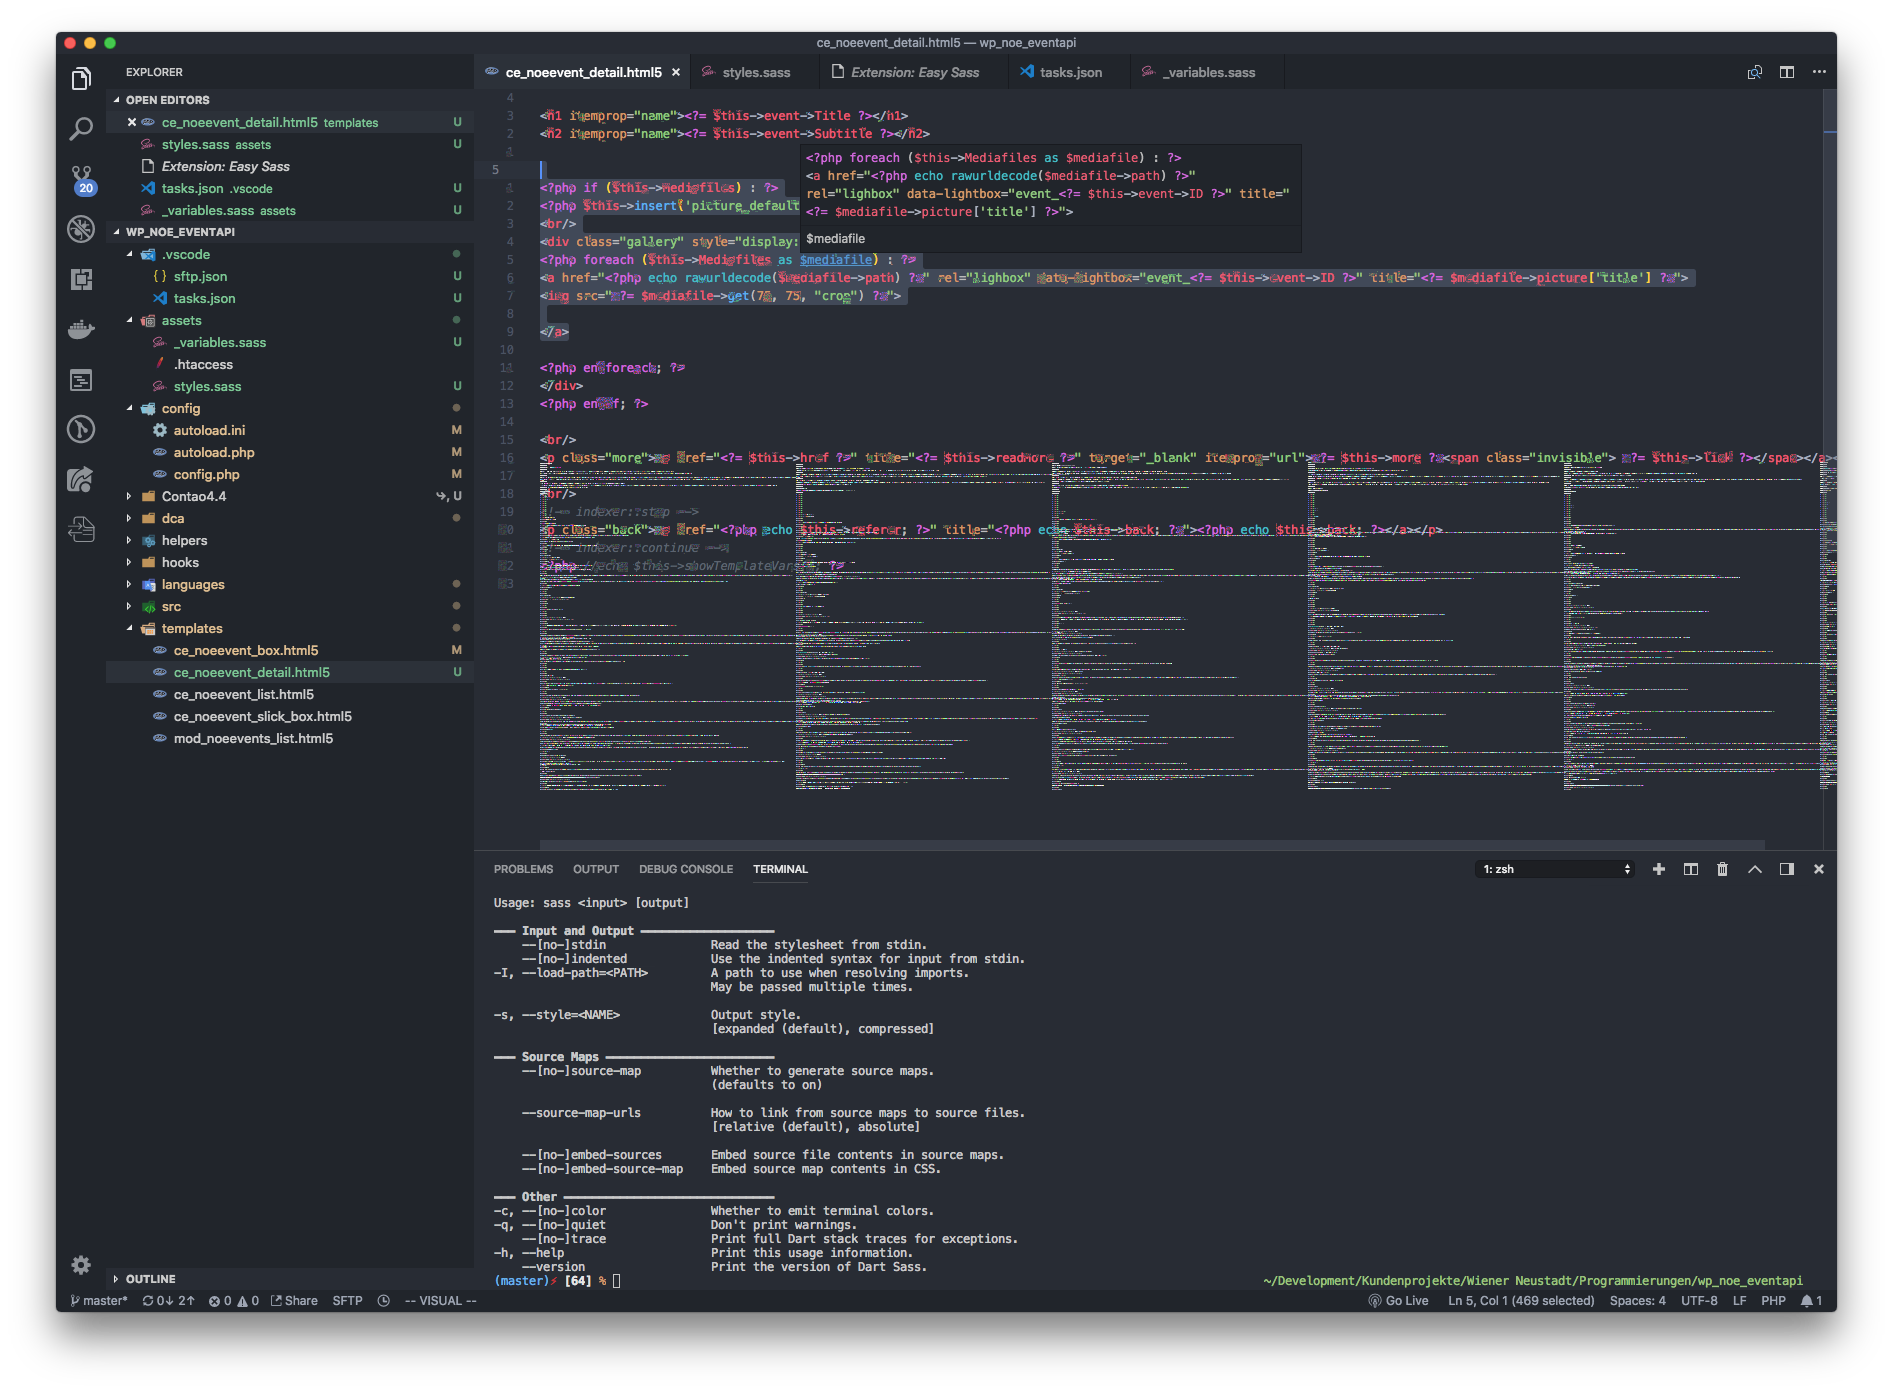Open ce_noeevent_list.html5 in the explorer
The image size is (1893, 1392).
click(243, 694)
